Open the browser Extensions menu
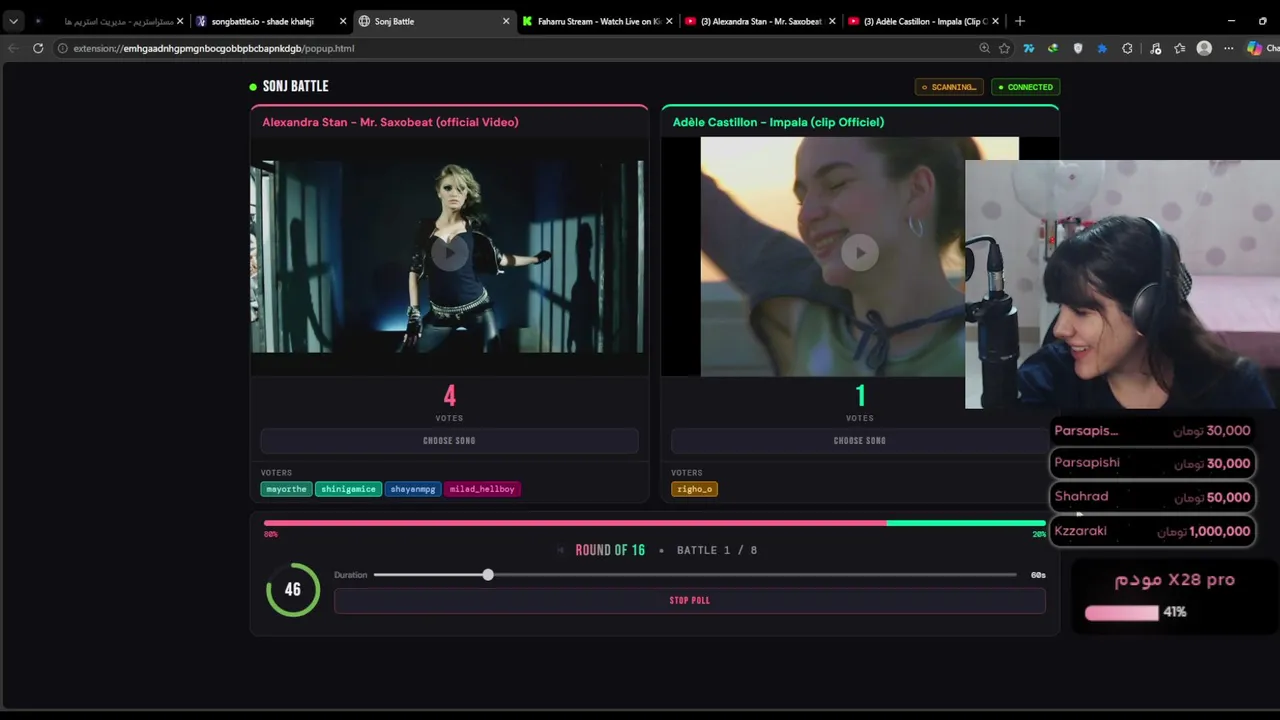This screenshot has height=720, width=1280. [1127, 48]
